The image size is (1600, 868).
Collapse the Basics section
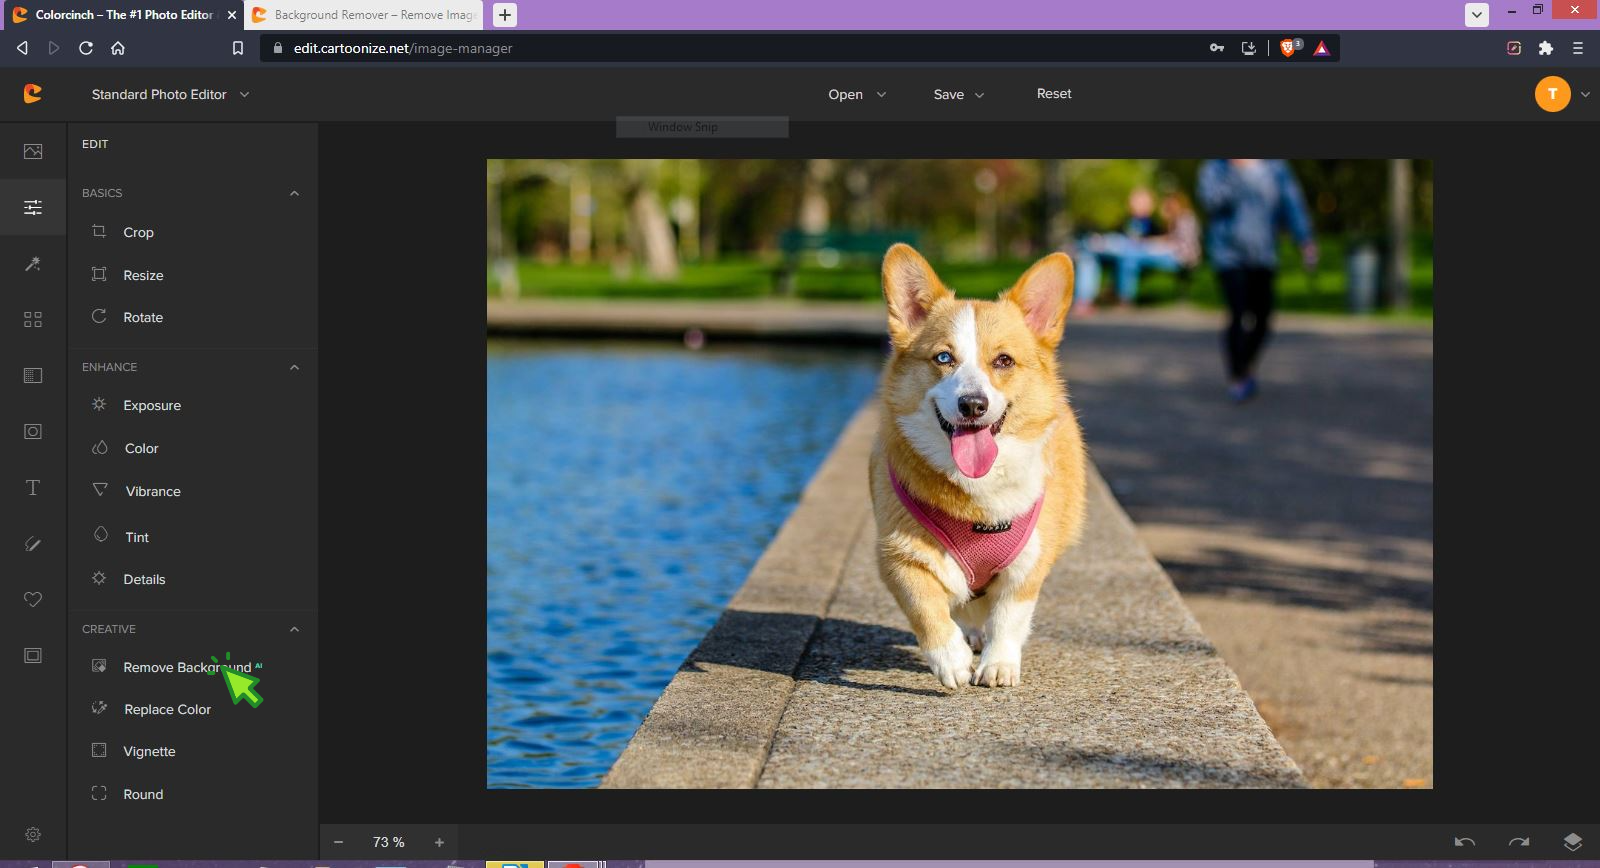pyautogui.click(x=294, y=193)
